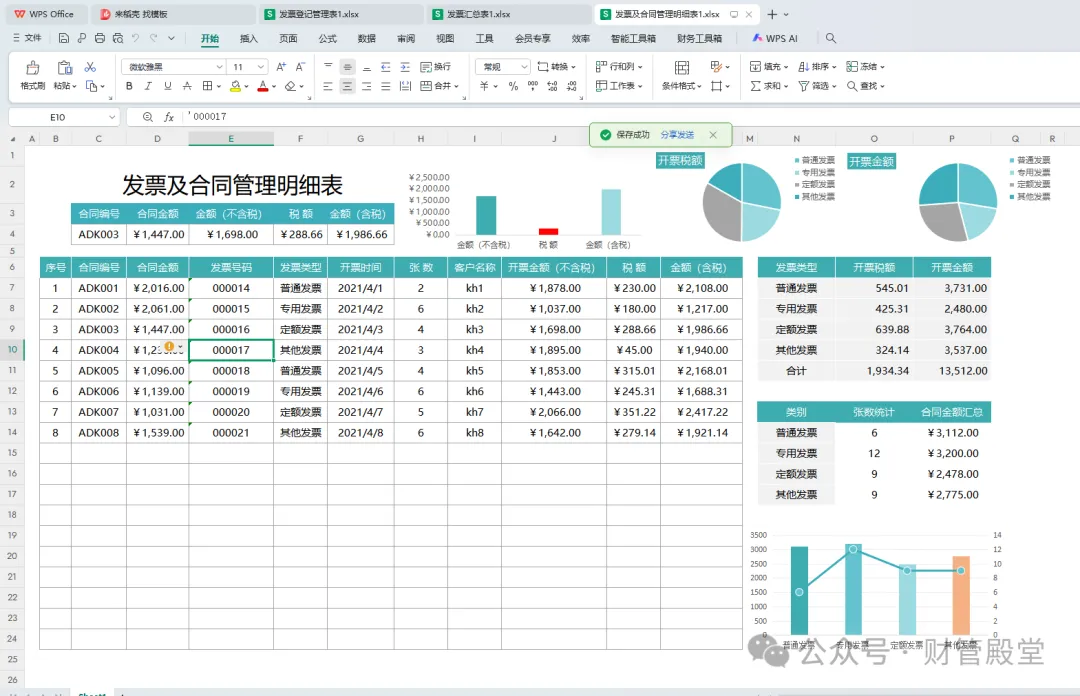Click the Format Painter (格式刷) brush icon
Viewport: 1080px width, 696px height.
pos(32,68)
